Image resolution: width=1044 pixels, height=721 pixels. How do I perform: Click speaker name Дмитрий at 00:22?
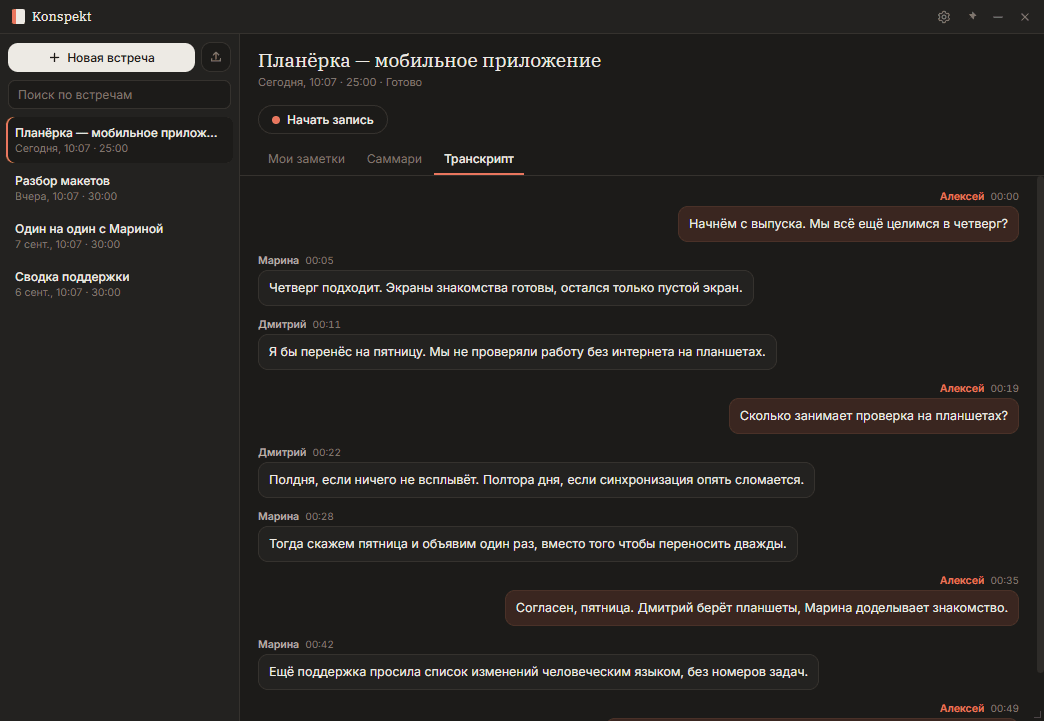(282, 452)
